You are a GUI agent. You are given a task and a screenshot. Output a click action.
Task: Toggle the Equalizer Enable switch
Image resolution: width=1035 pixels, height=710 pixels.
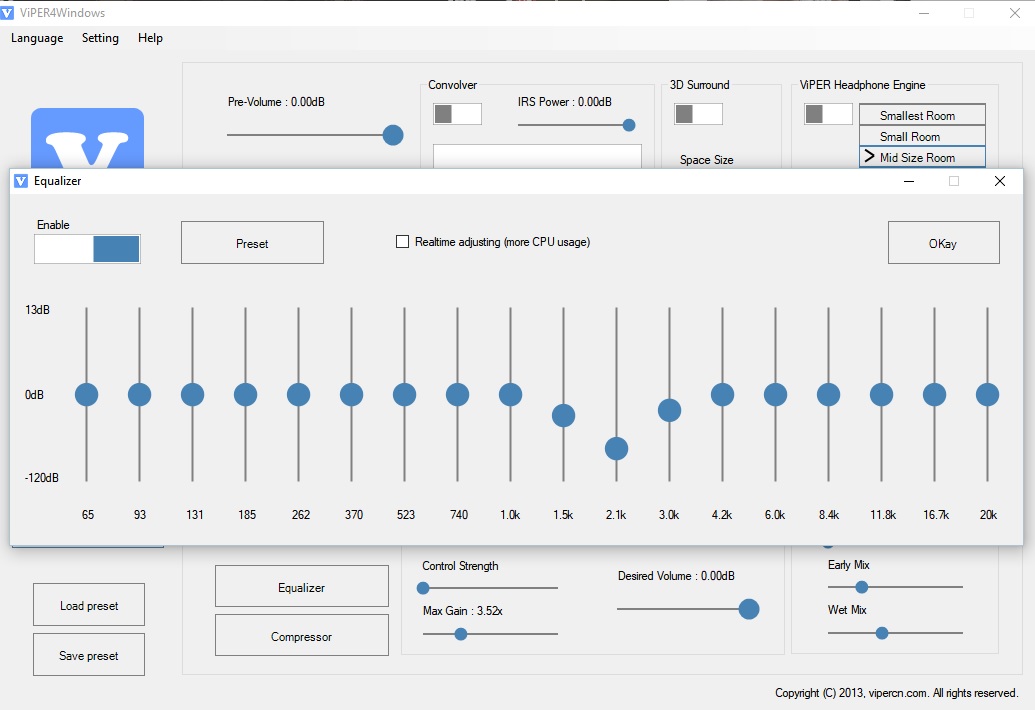[87, 249]
